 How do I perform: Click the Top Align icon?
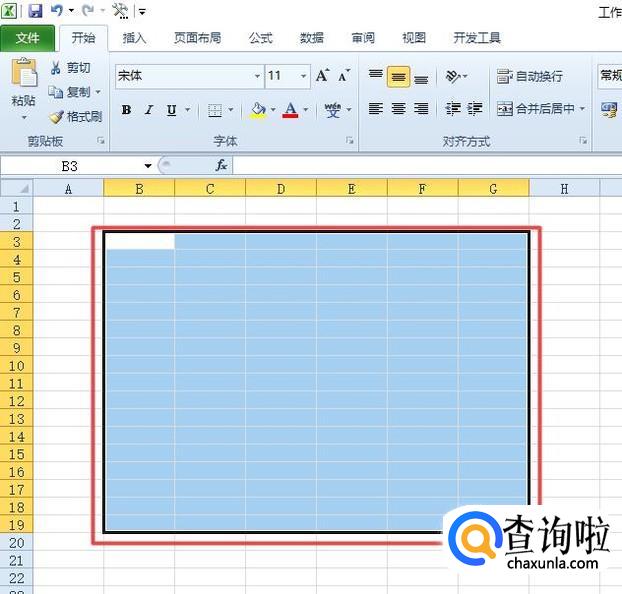point(375,76)
